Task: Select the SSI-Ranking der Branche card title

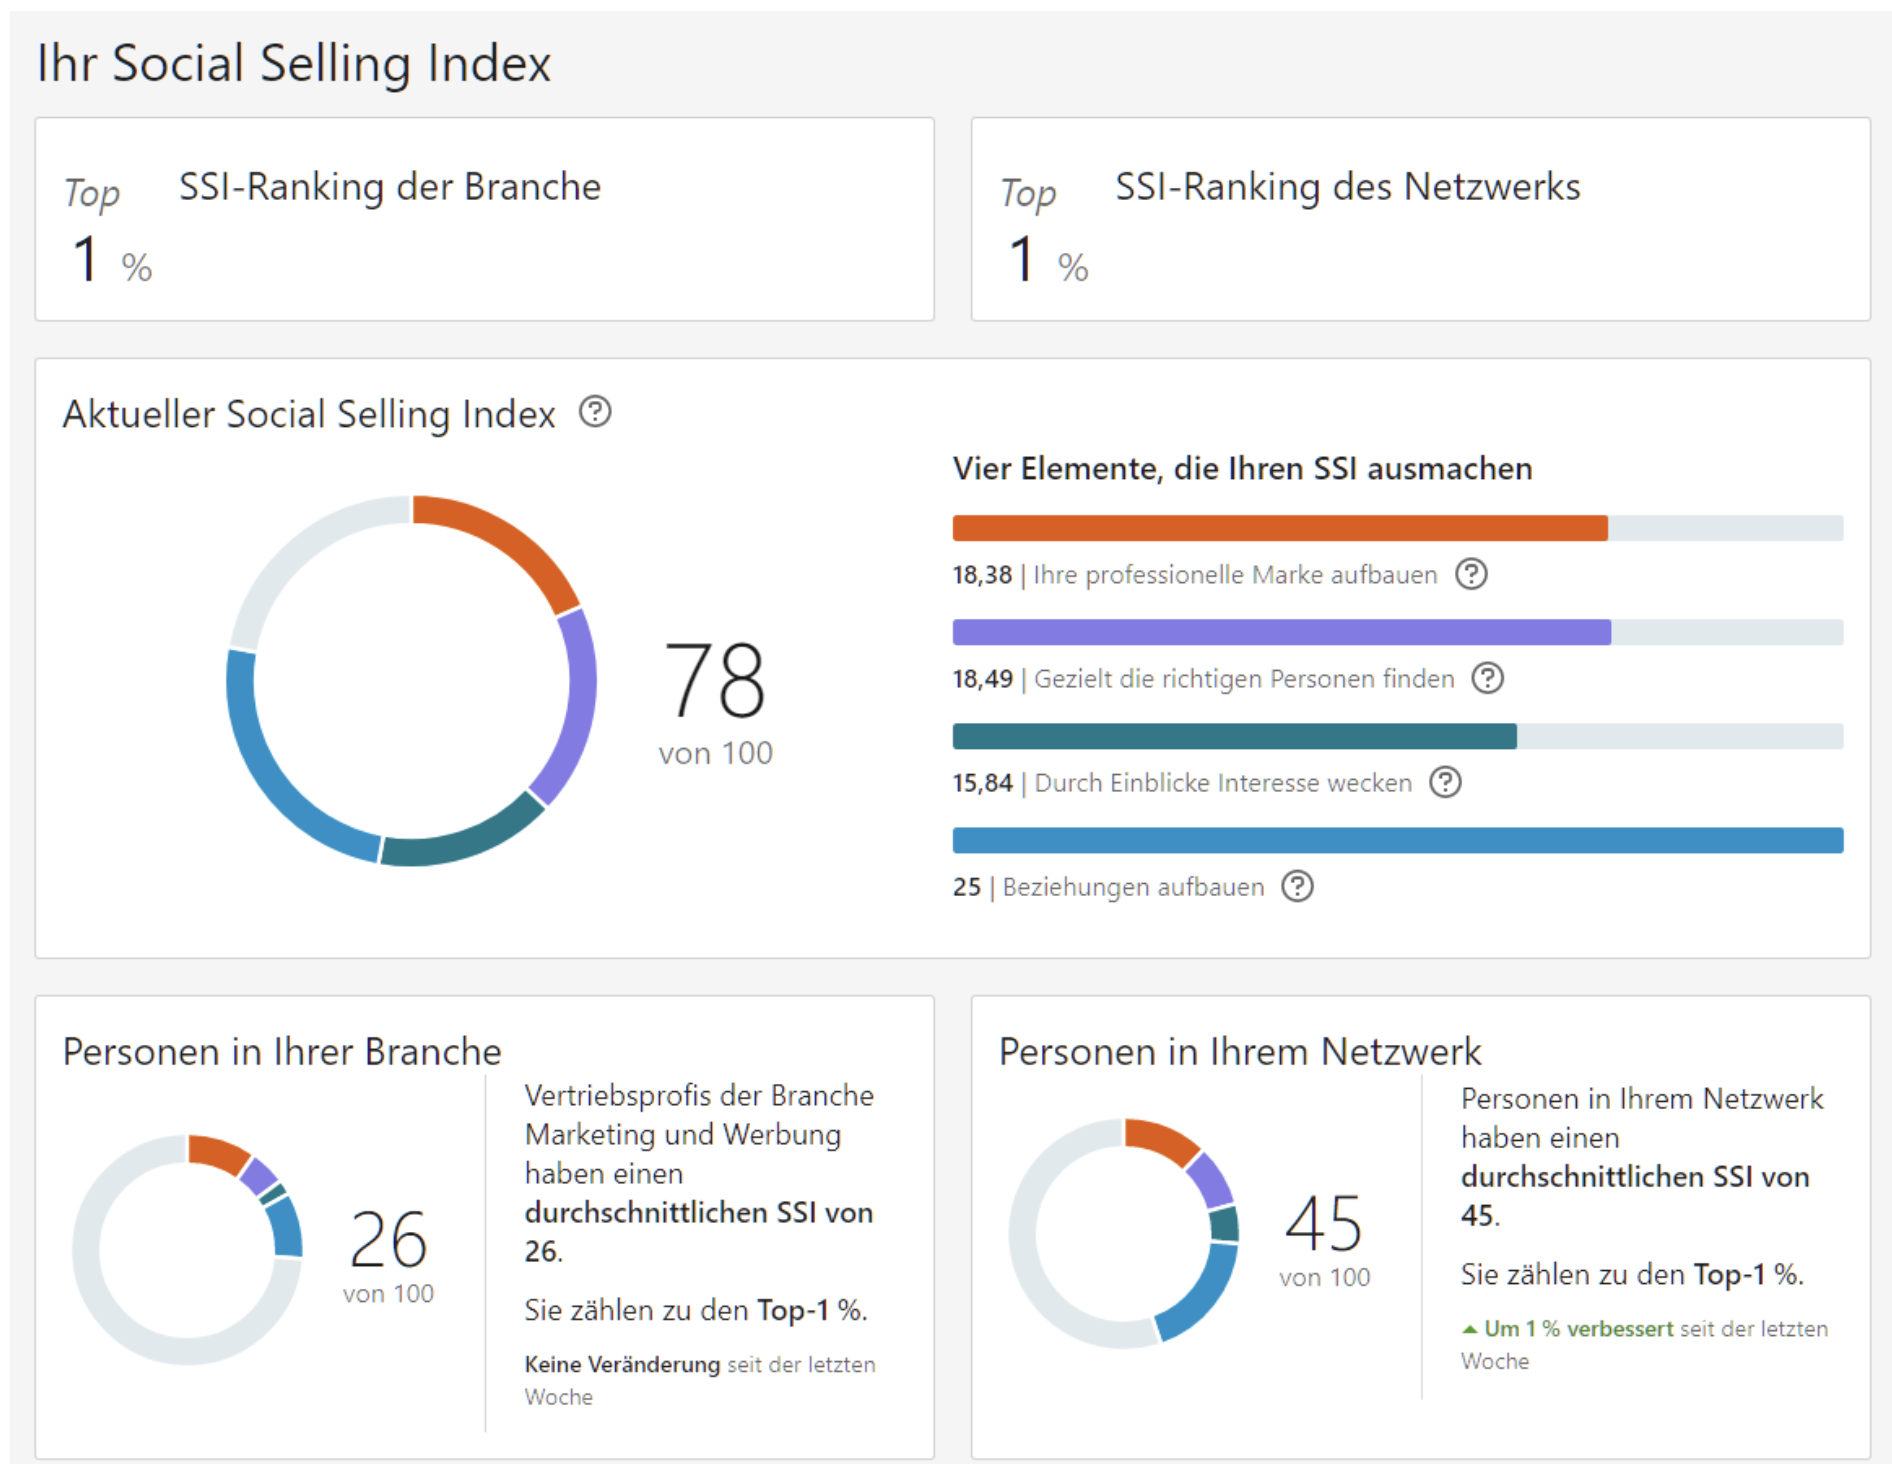Action: click(x=389, y=187)
